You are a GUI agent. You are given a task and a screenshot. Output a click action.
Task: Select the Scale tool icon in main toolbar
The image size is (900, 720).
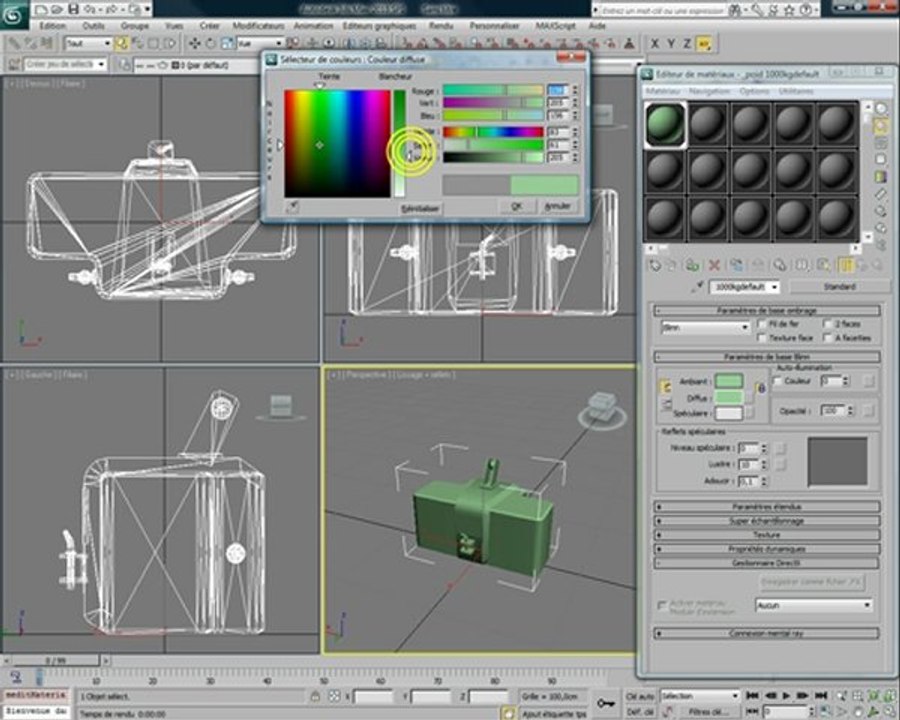(227, 43)
